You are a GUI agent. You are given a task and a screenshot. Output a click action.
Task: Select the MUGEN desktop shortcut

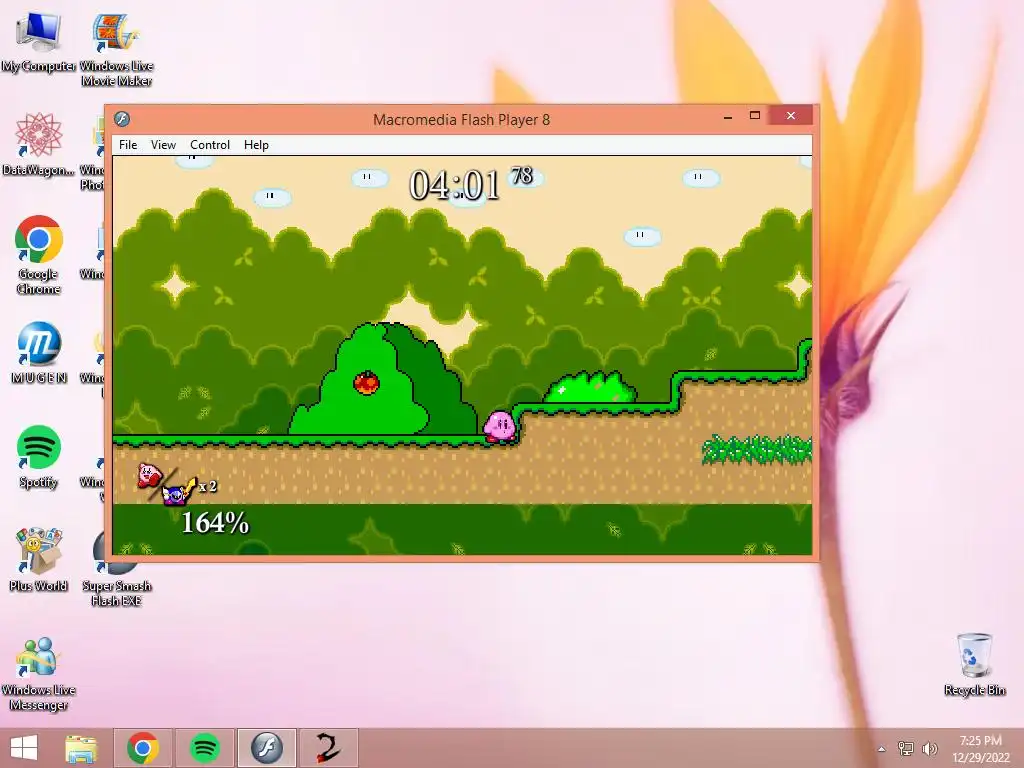point(39,353)
